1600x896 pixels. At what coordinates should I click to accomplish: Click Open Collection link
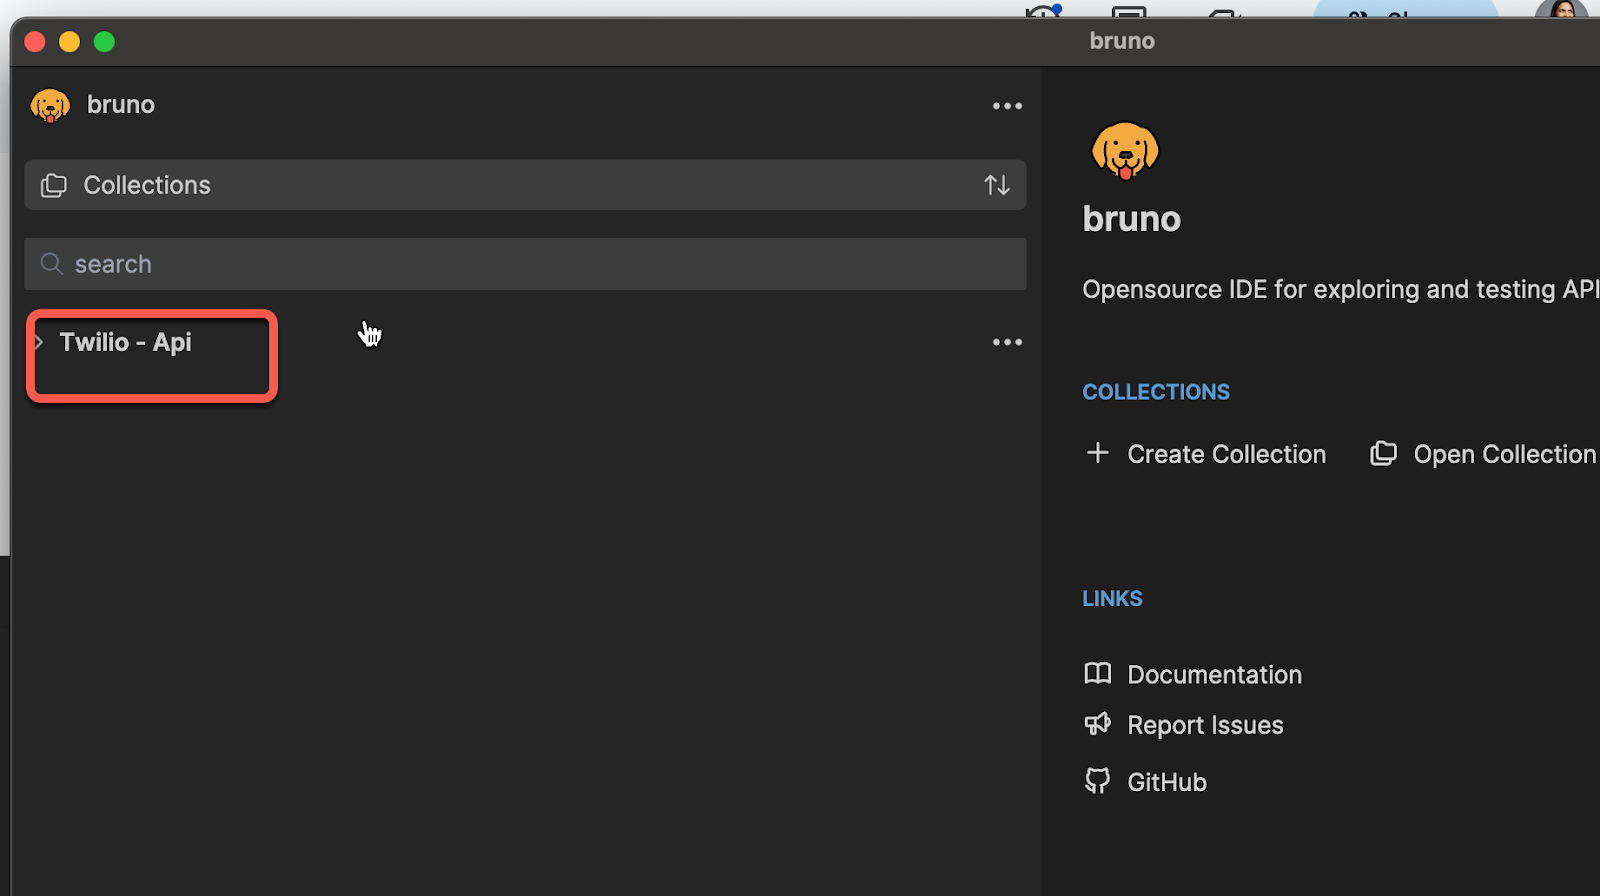point(1504,454)
